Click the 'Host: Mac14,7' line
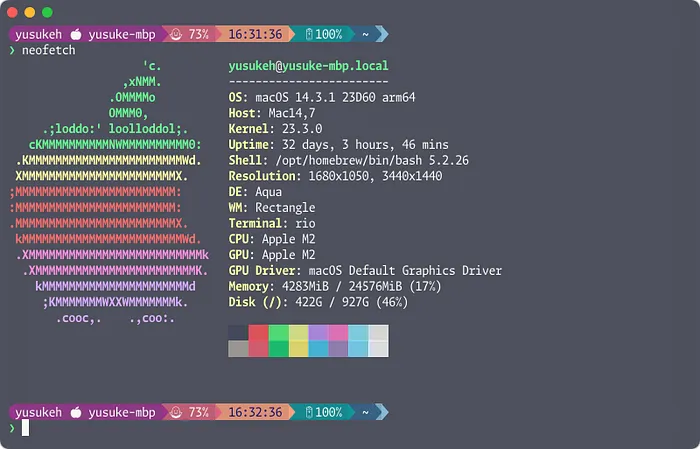Image resolution: width=700 pixels, height=449 pixels. [x=272, y=113]
